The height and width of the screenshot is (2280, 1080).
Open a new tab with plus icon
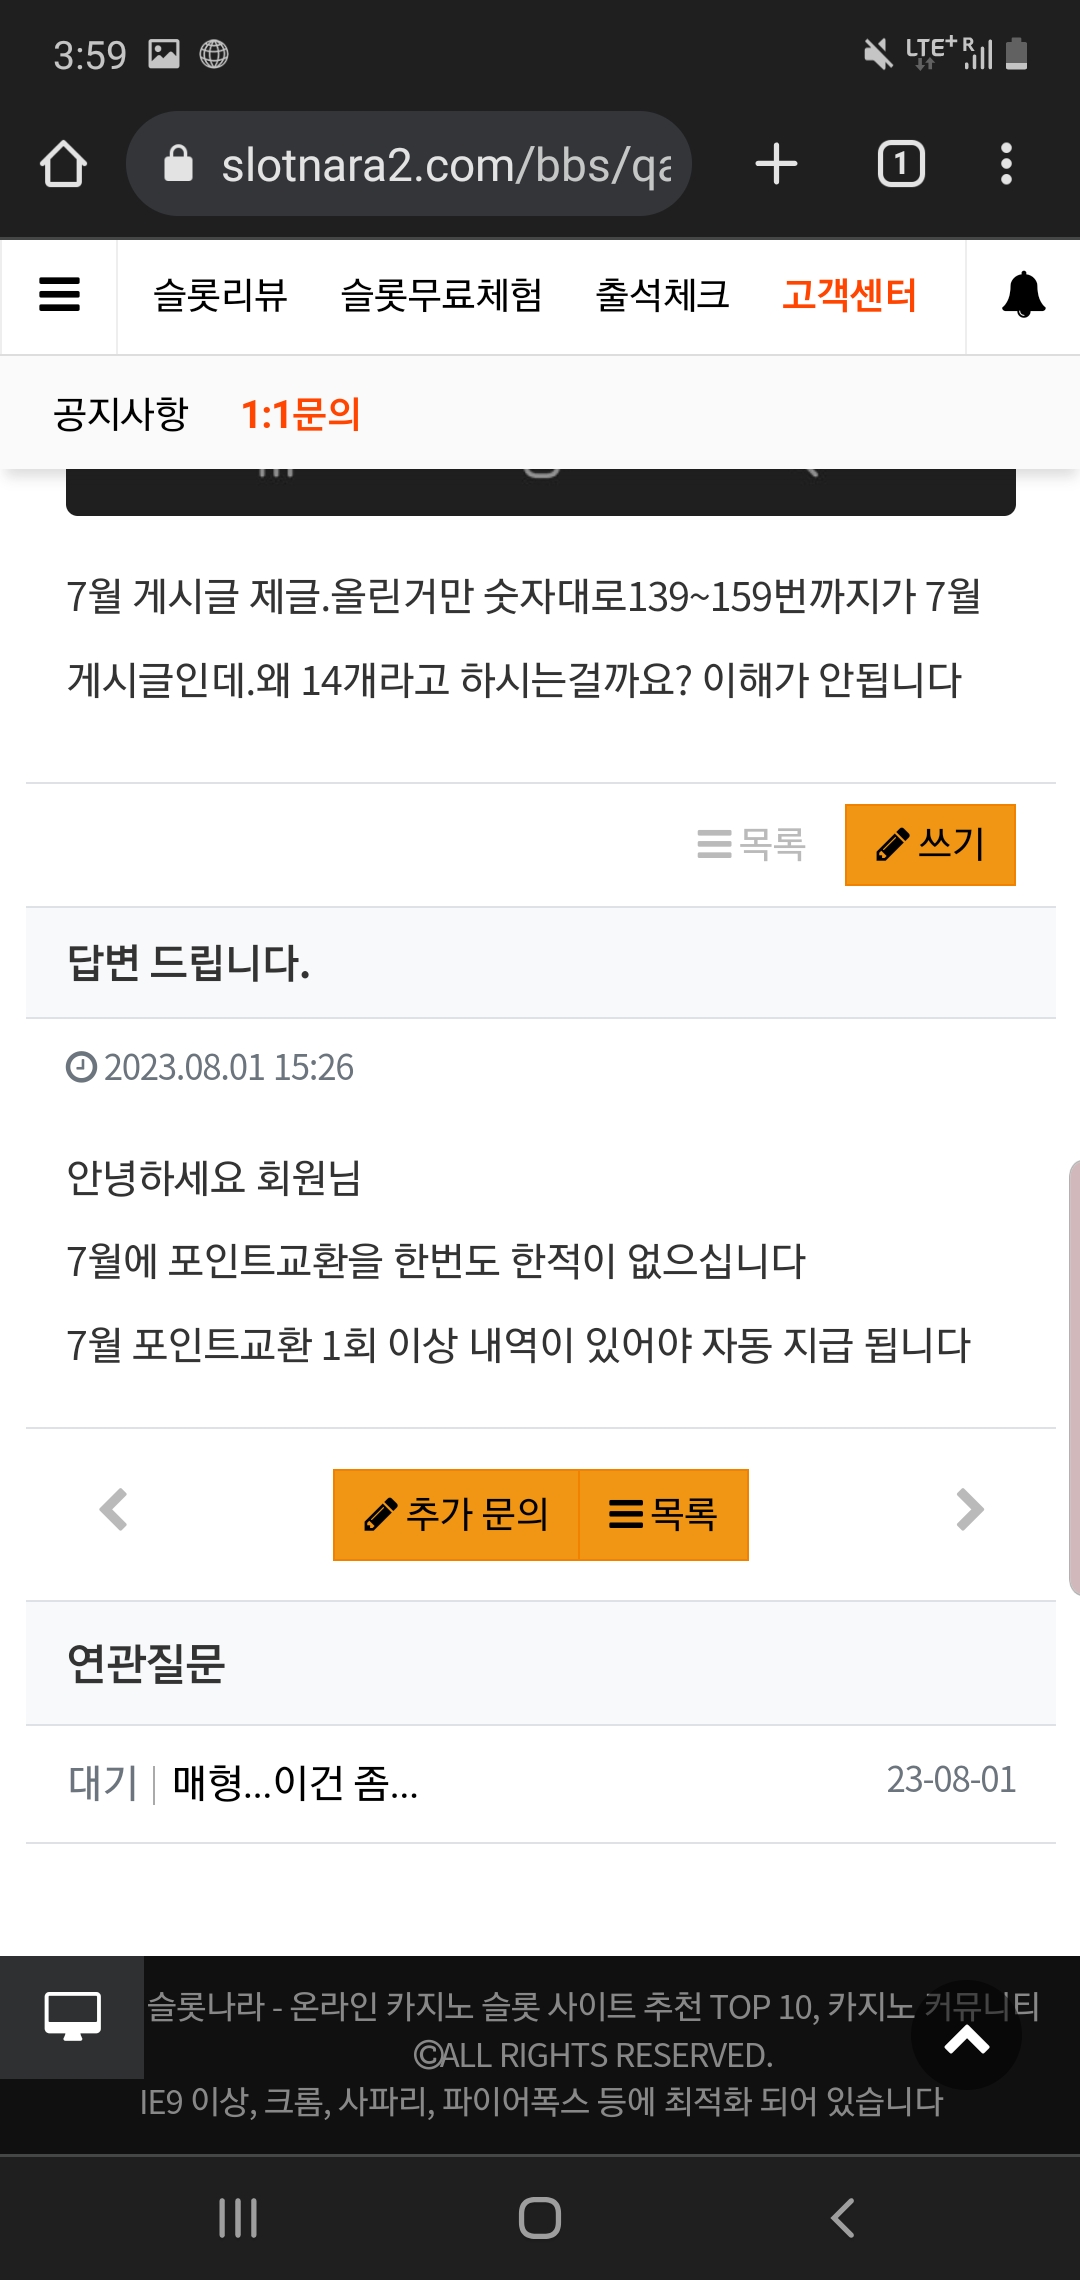pyautogui.click(x=776, y=164)
